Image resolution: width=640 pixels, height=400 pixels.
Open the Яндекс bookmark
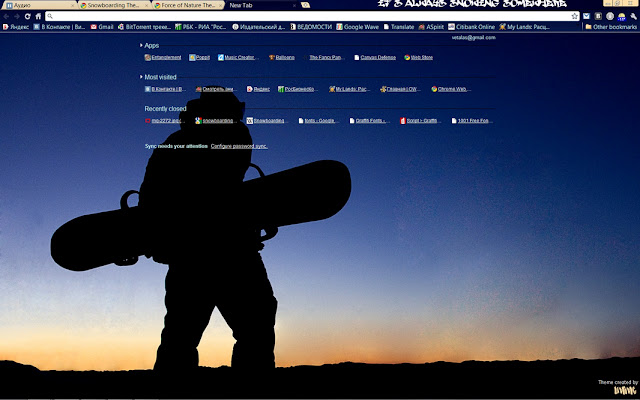point(16,27)
